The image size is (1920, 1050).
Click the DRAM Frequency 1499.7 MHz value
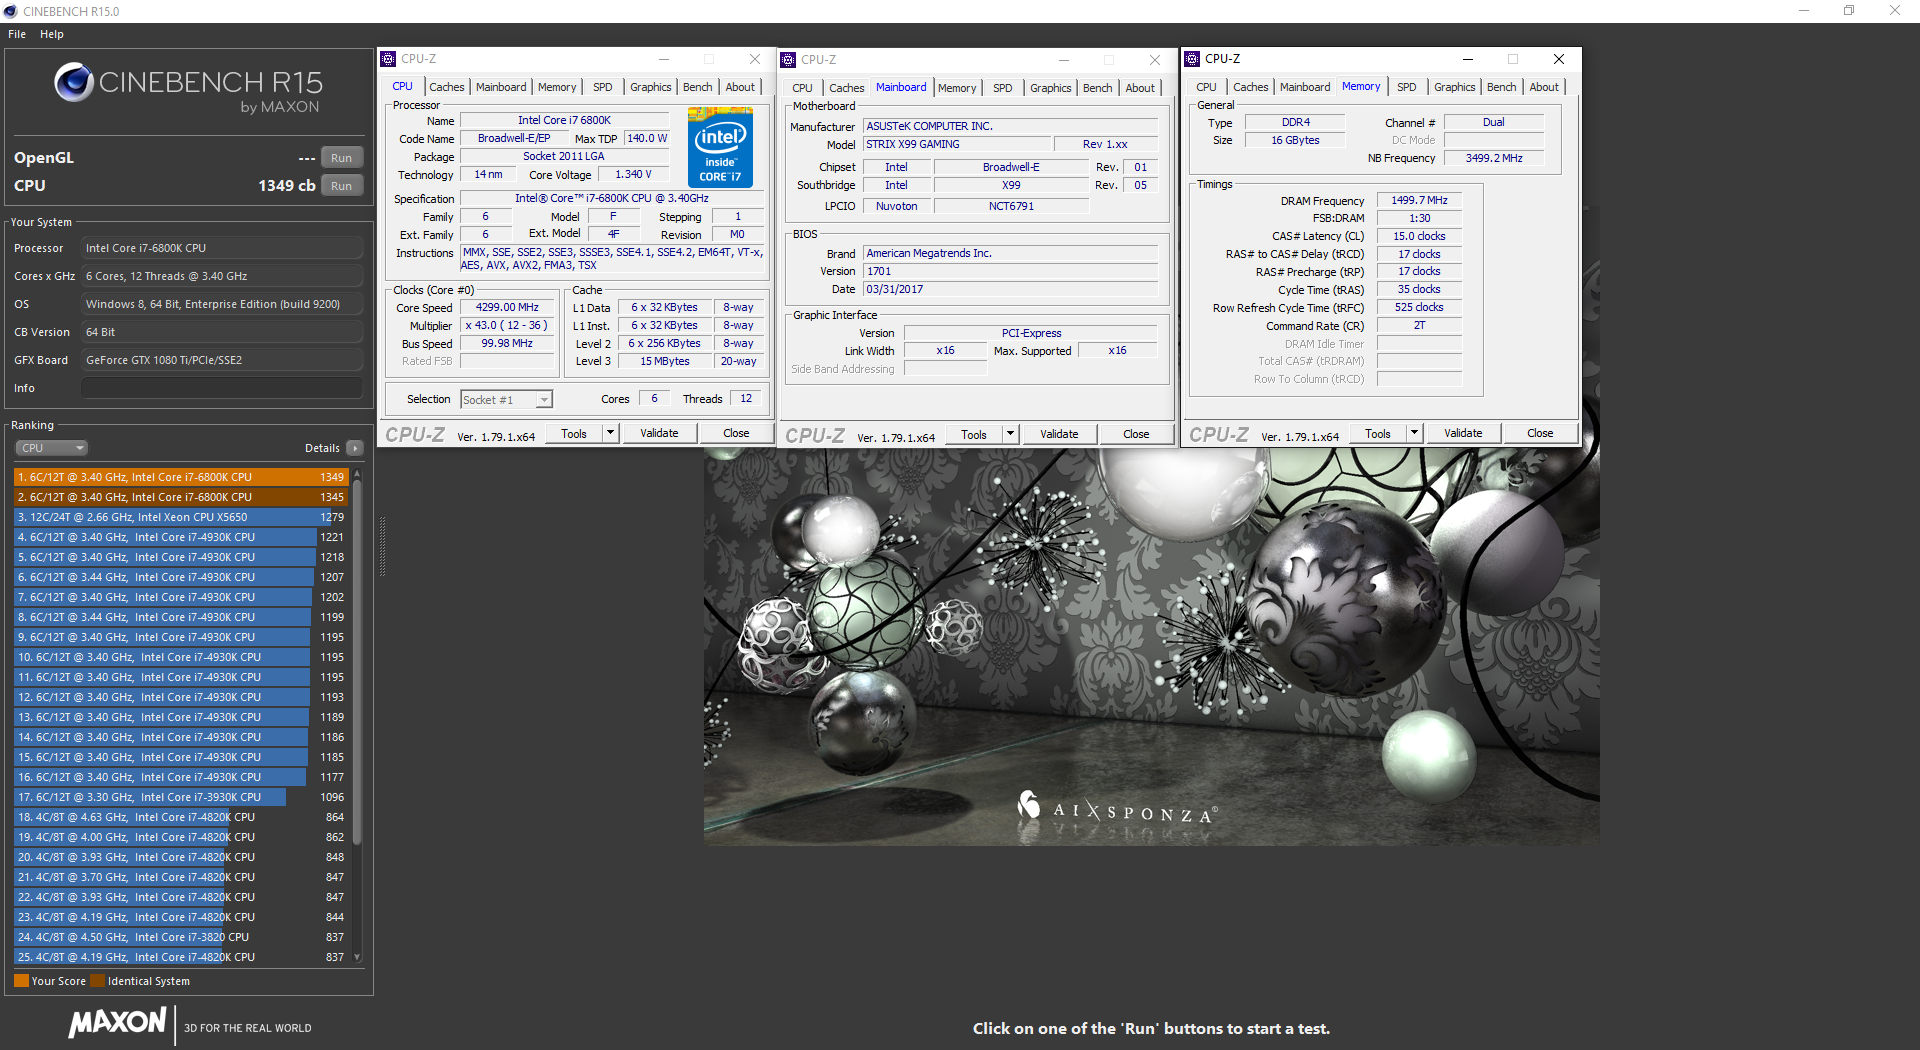[x=1419, y=200]
